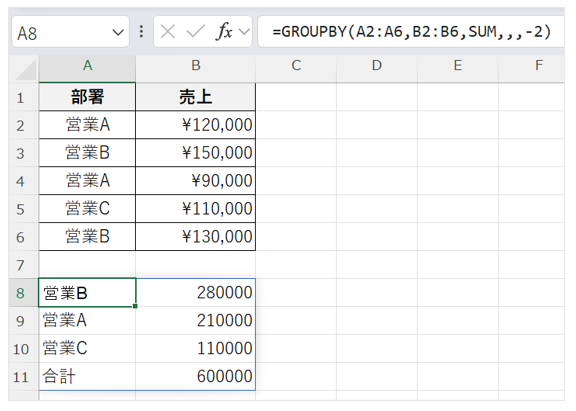Select cell A2 containing 営業A
This screenshot has width=576, height=411.
coord(87,125)
